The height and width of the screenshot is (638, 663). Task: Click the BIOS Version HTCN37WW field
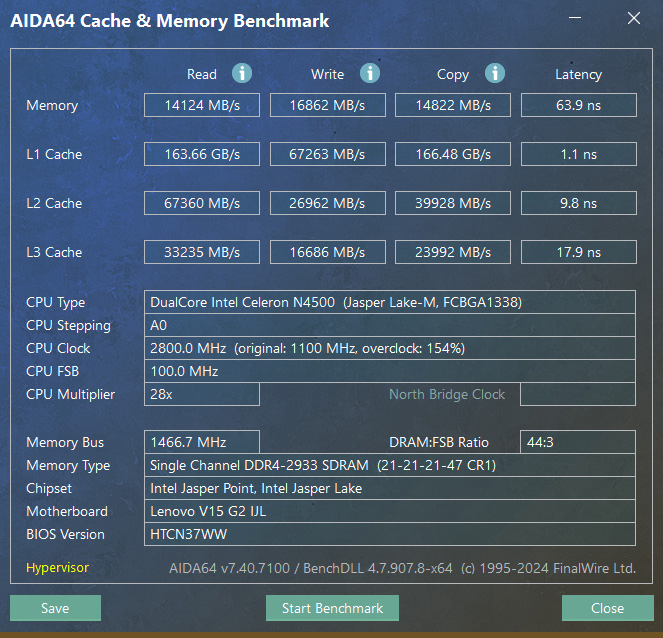(390, 534)
